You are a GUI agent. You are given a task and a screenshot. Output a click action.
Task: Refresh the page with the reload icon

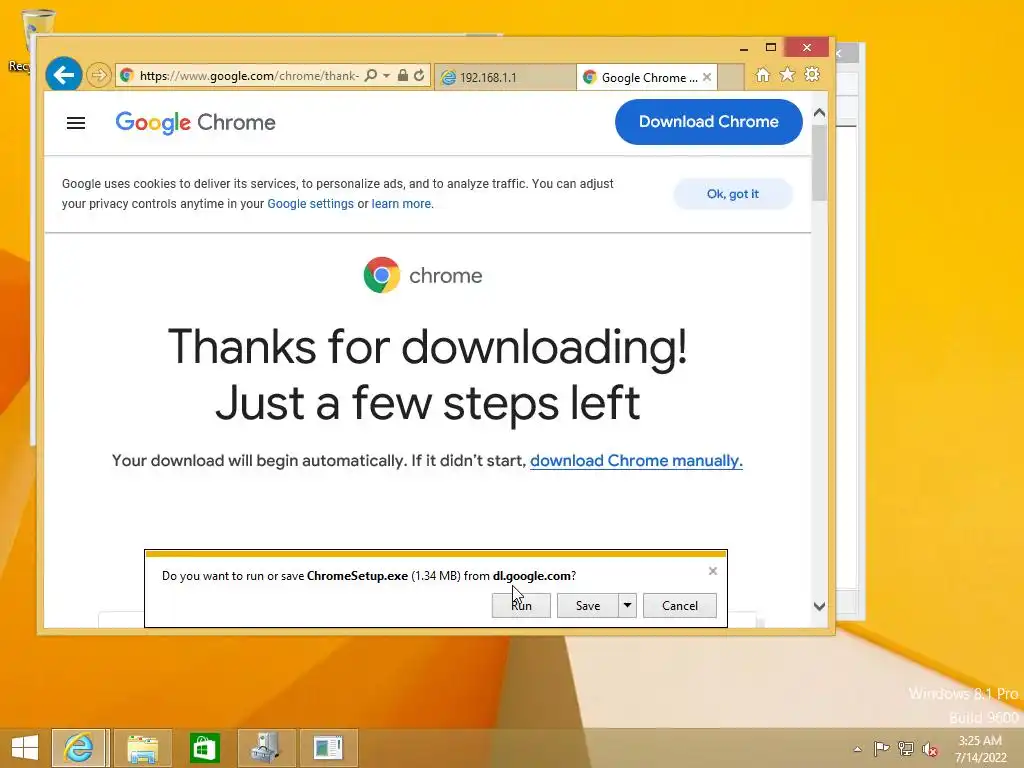(x=419, y=76)
